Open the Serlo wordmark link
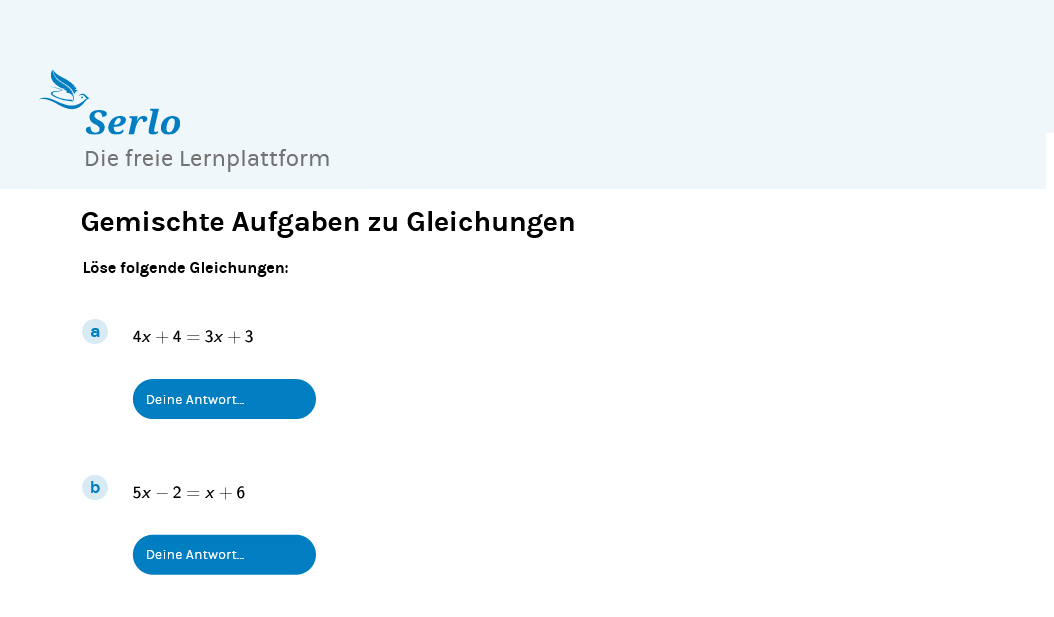The height and width of the screenshot is (617, 1054). [133, 122]
